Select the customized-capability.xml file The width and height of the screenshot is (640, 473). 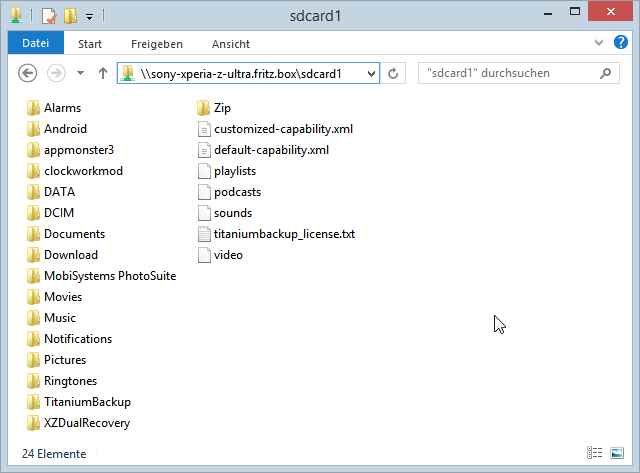(276, 129)
